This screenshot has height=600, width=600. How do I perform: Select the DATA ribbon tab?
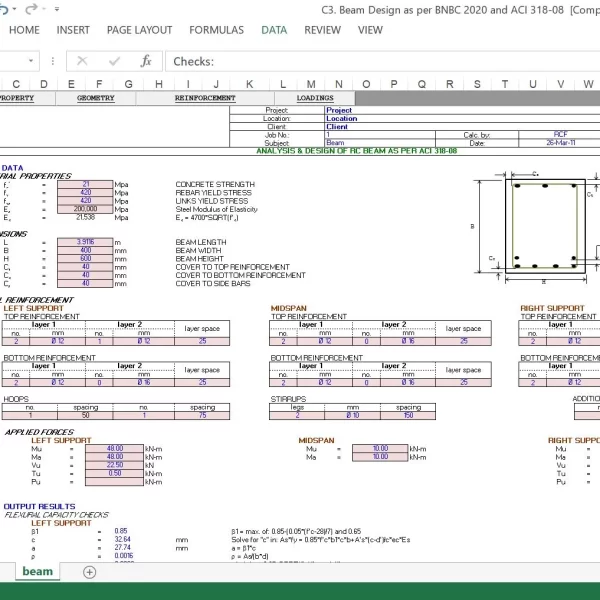click(x=274, y=30)
